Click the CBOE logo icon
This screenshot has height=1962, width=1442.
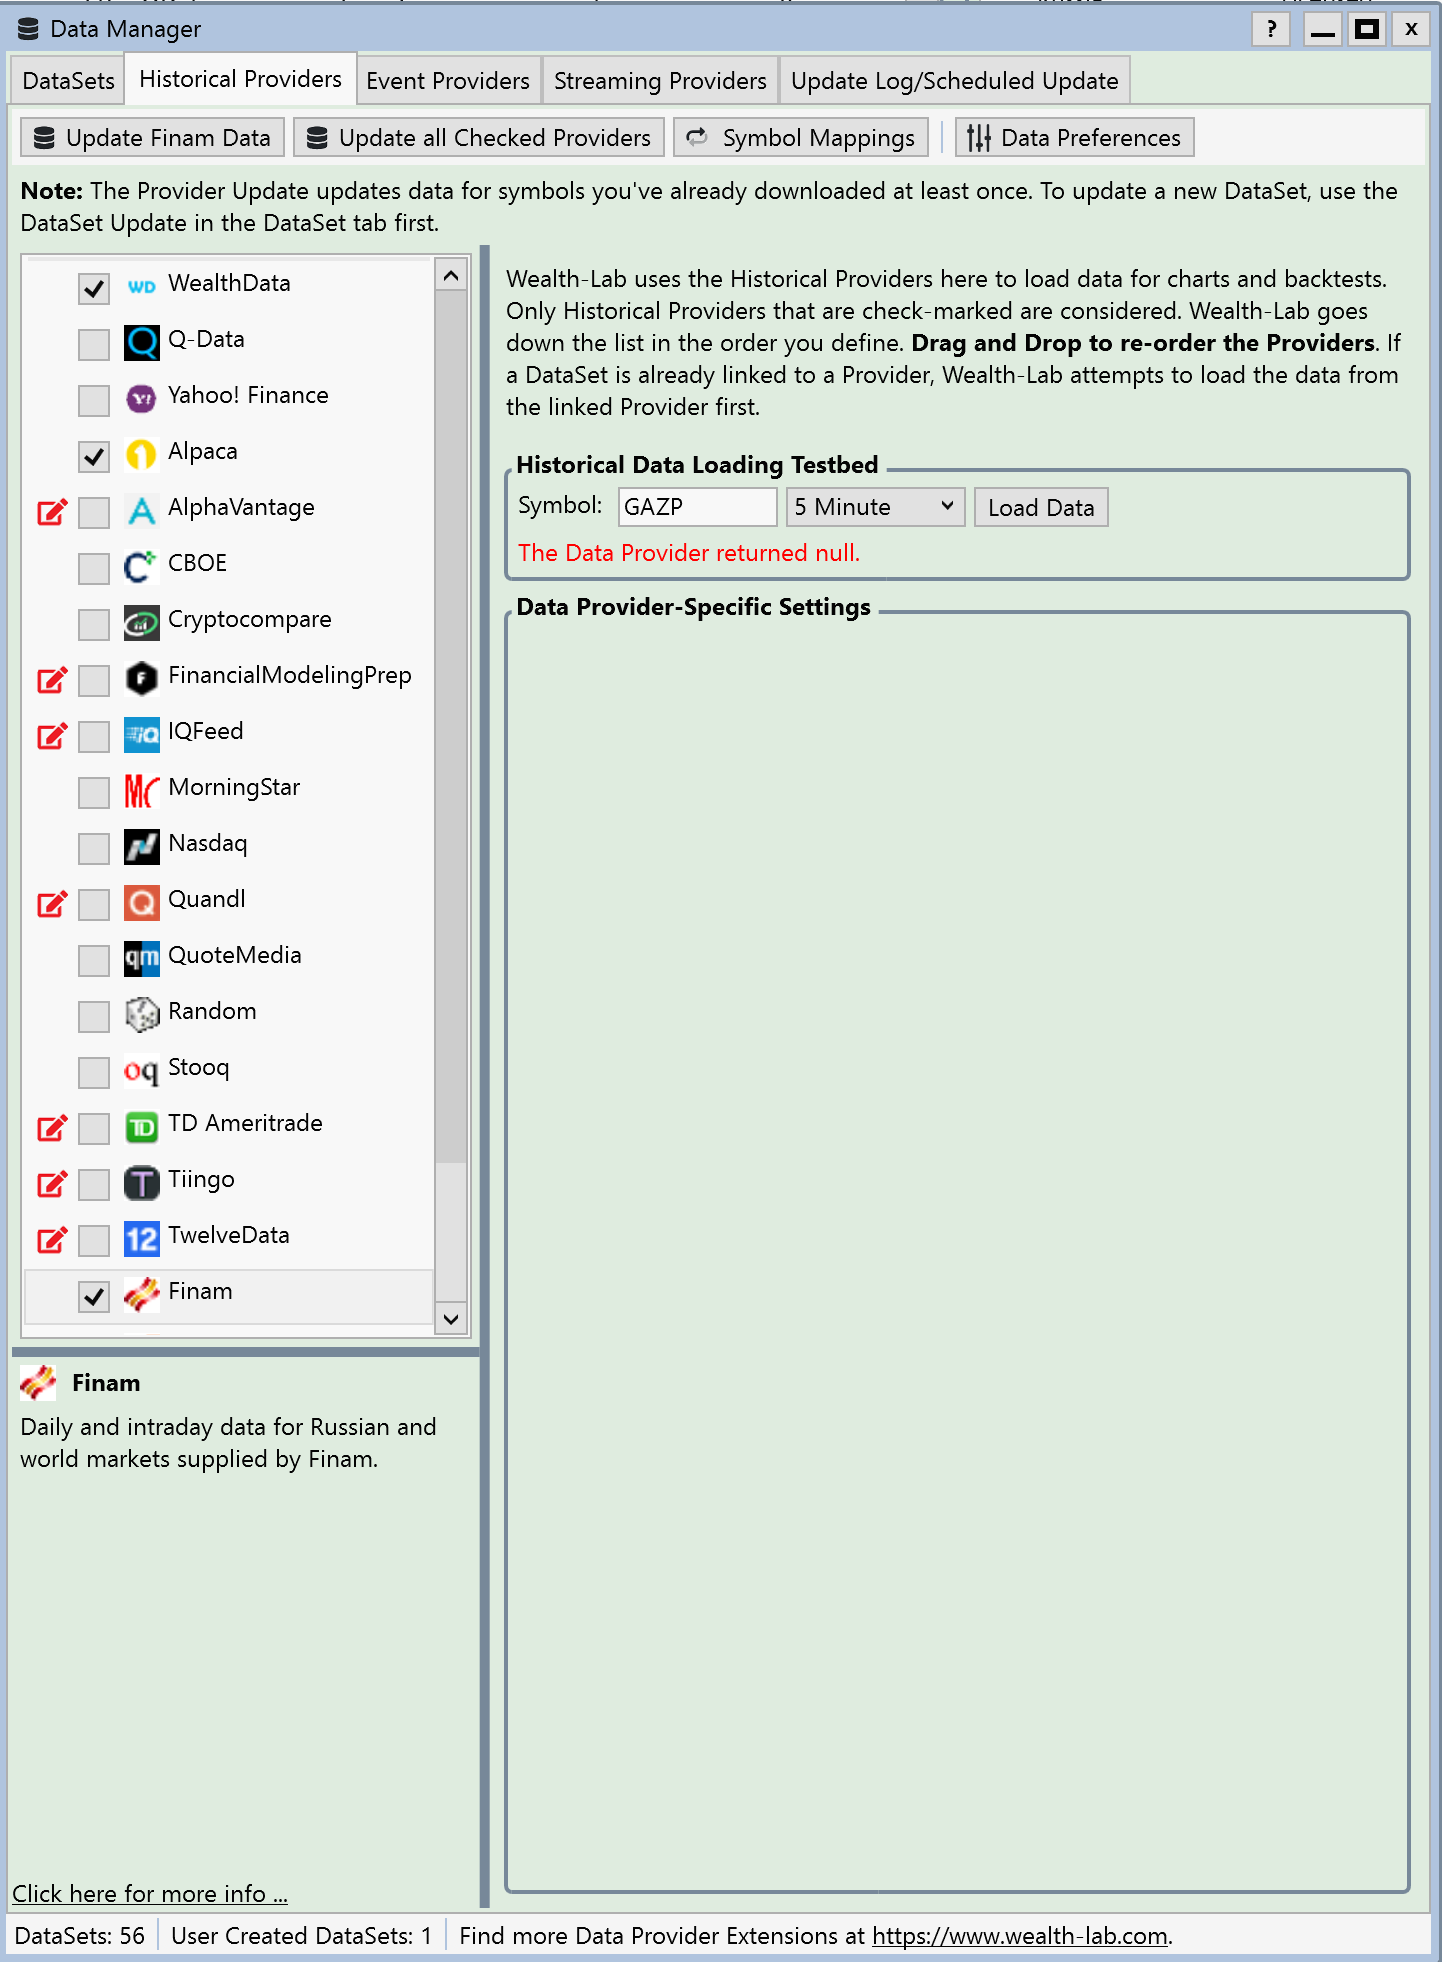pyautogui.click(x=141, y=567)
